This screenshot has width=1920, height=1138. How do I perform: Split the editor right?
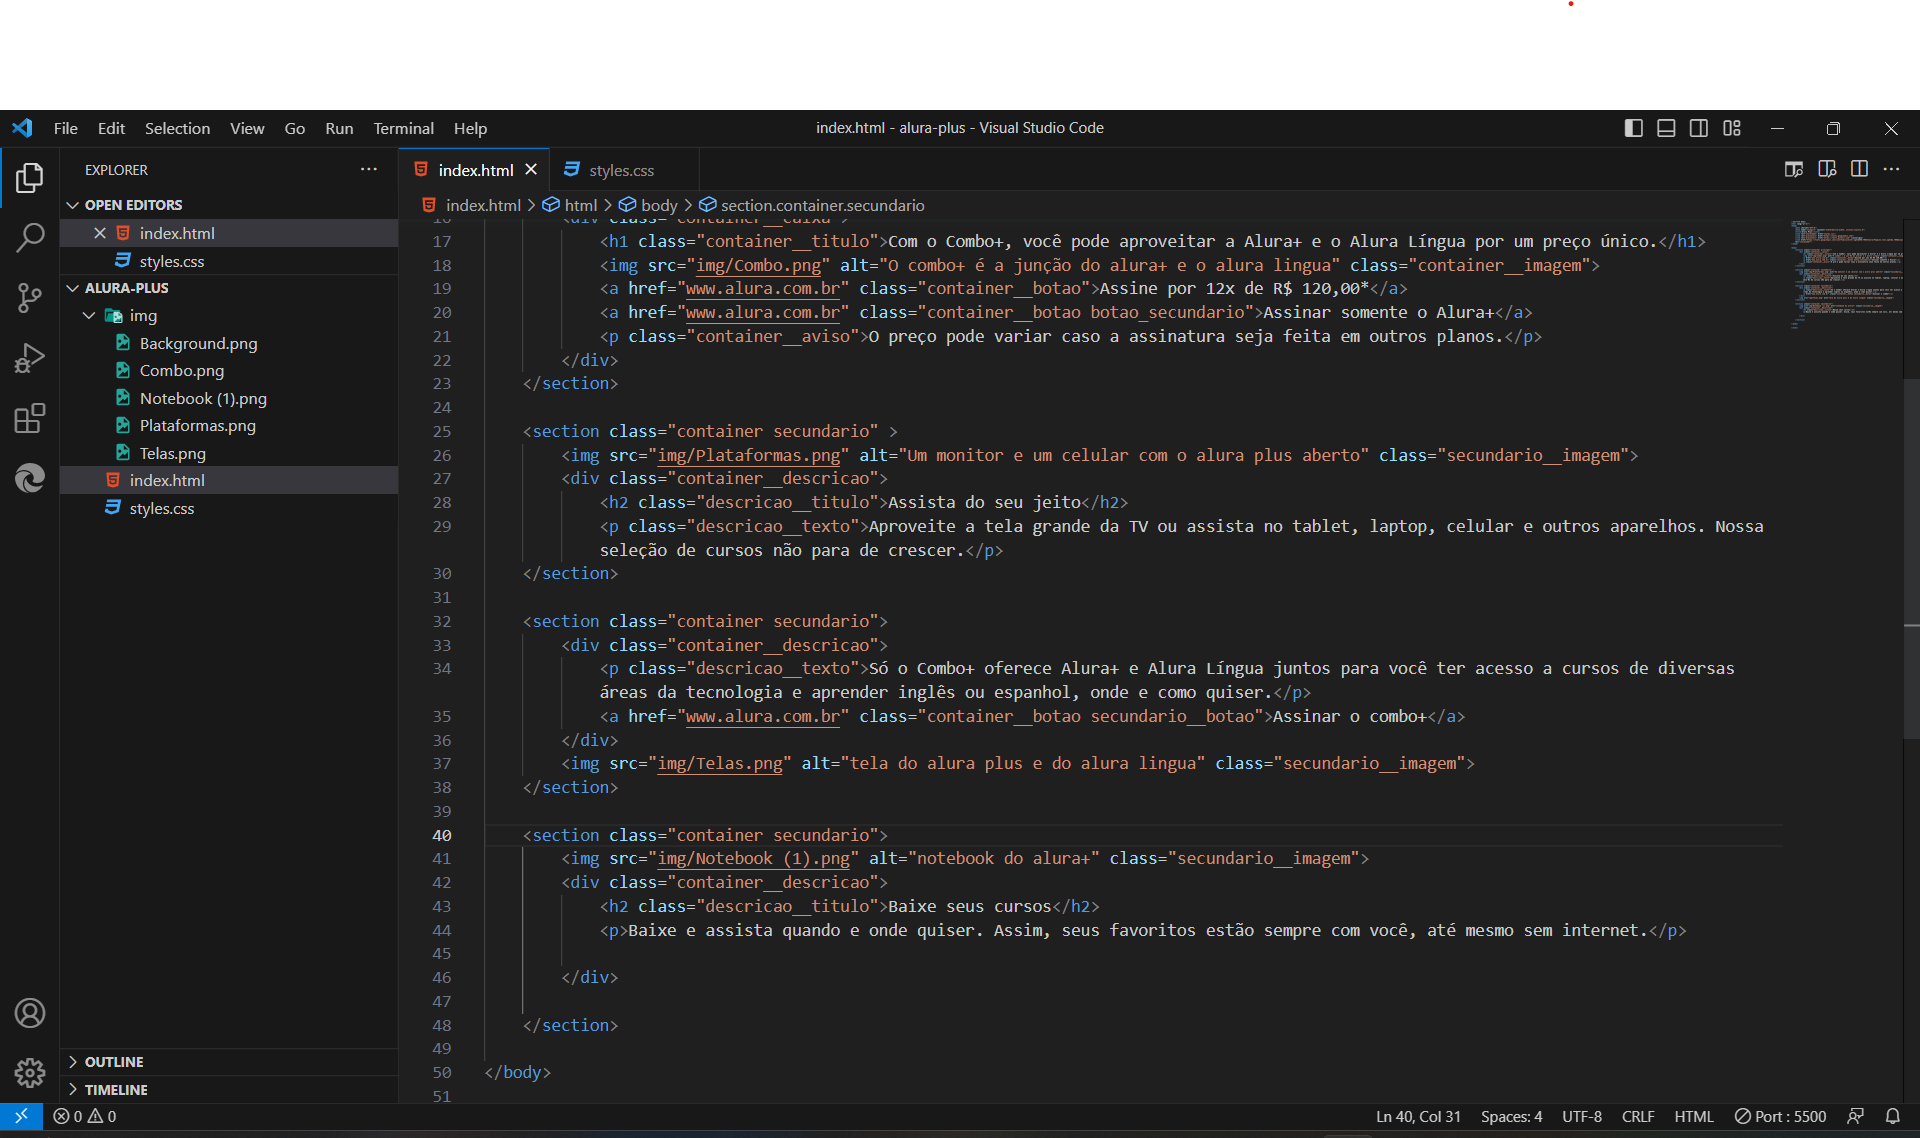pos(1859,170)
